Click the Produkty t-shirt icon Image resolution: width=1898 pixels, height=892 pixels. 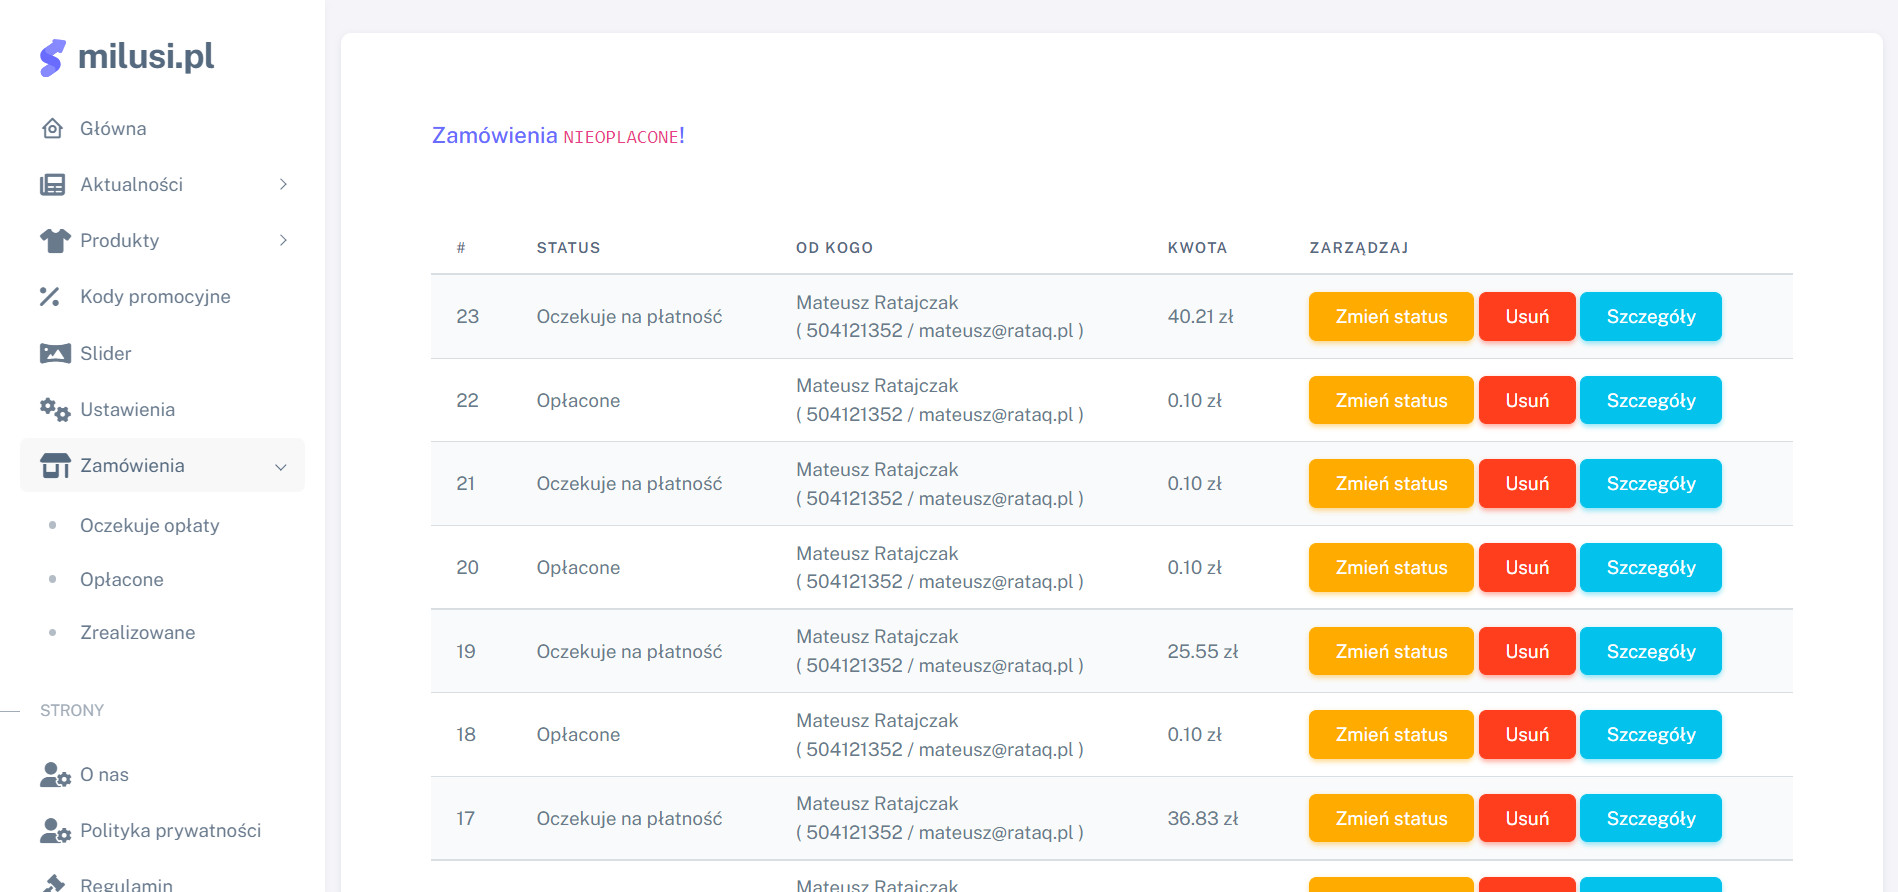55,241
